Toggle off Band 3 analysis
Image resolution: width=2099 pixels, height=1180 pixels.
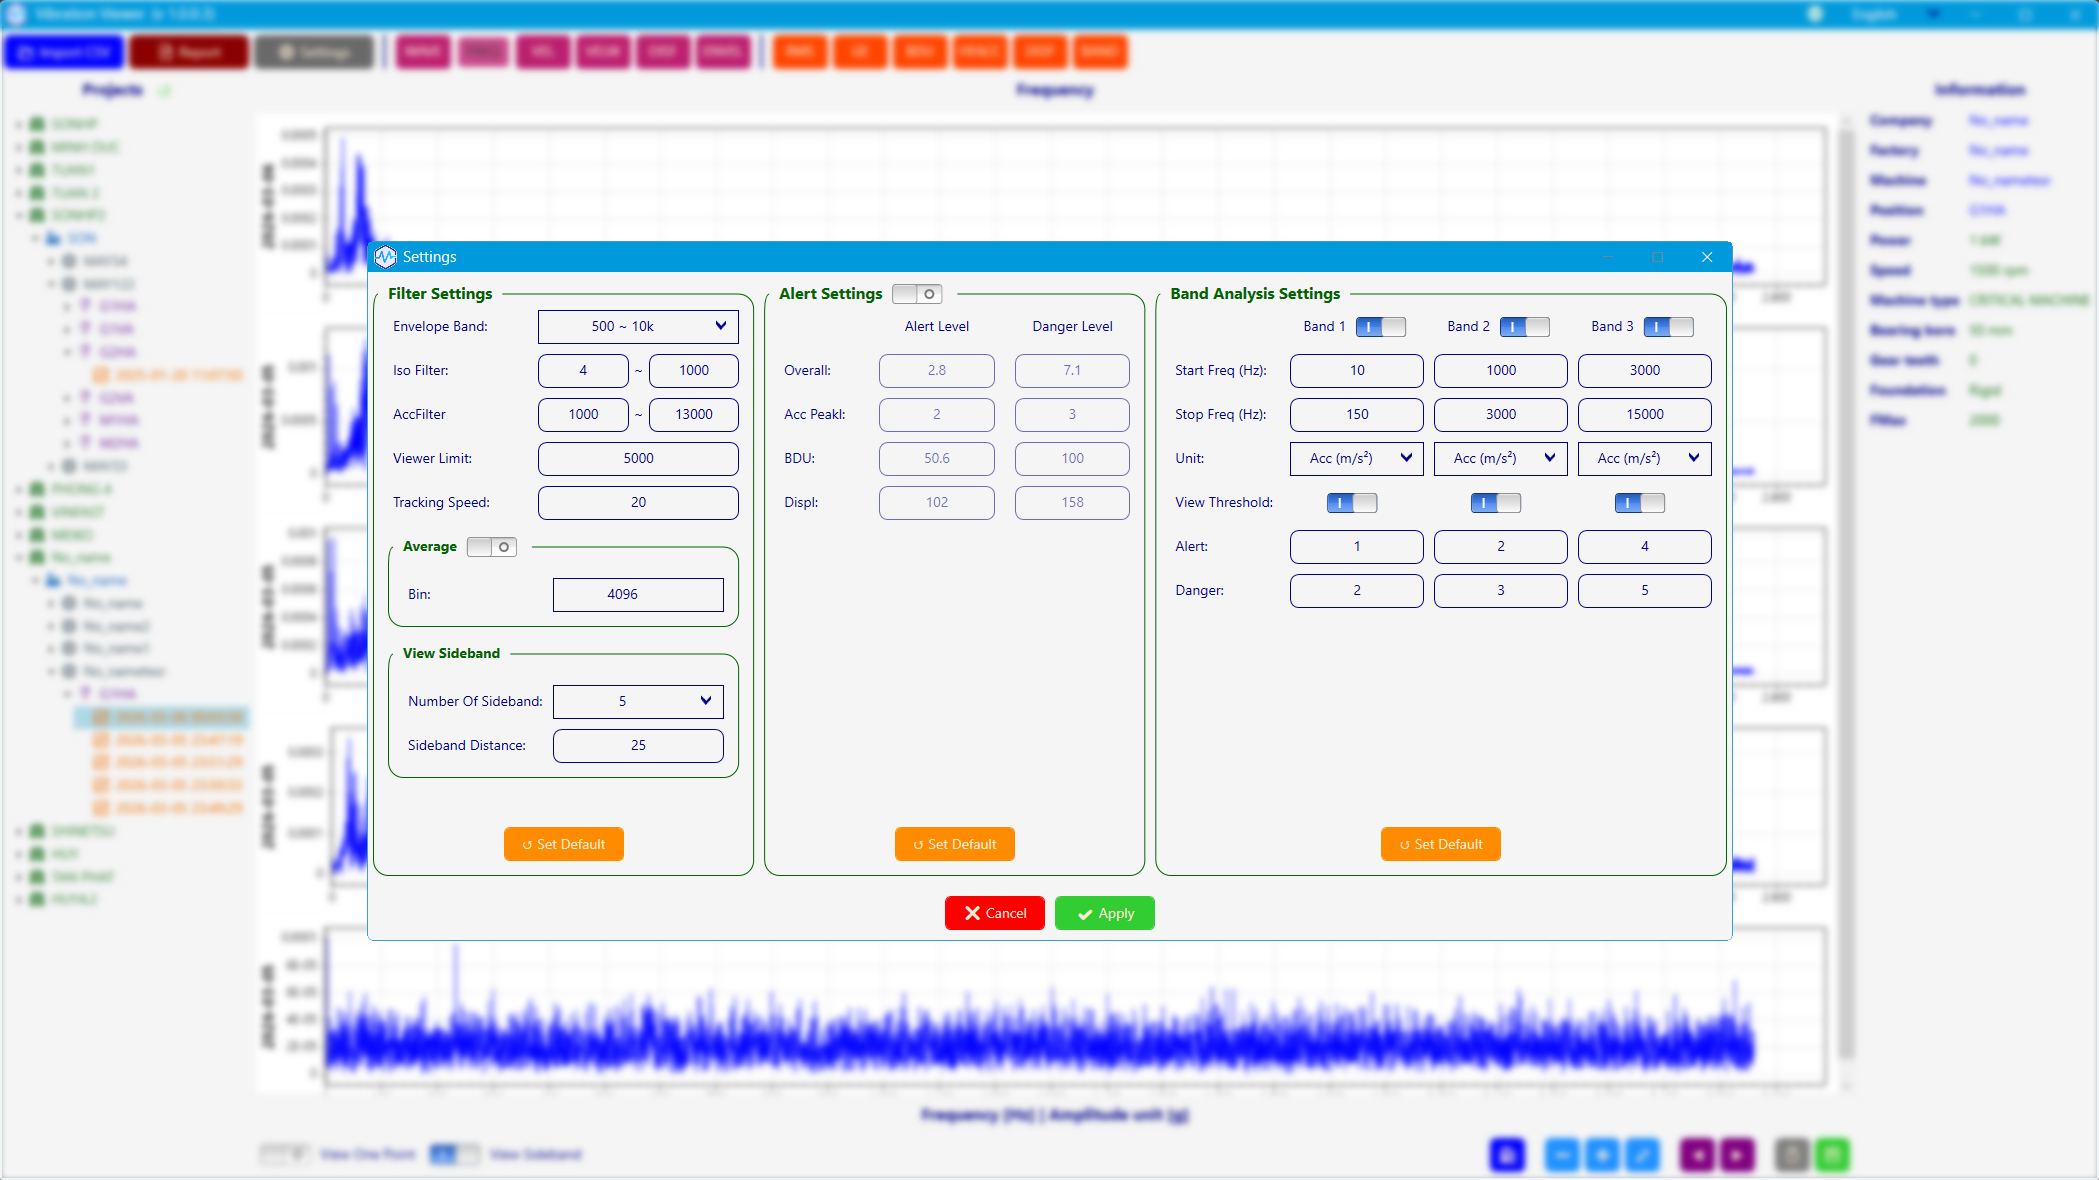(1668, 327)
